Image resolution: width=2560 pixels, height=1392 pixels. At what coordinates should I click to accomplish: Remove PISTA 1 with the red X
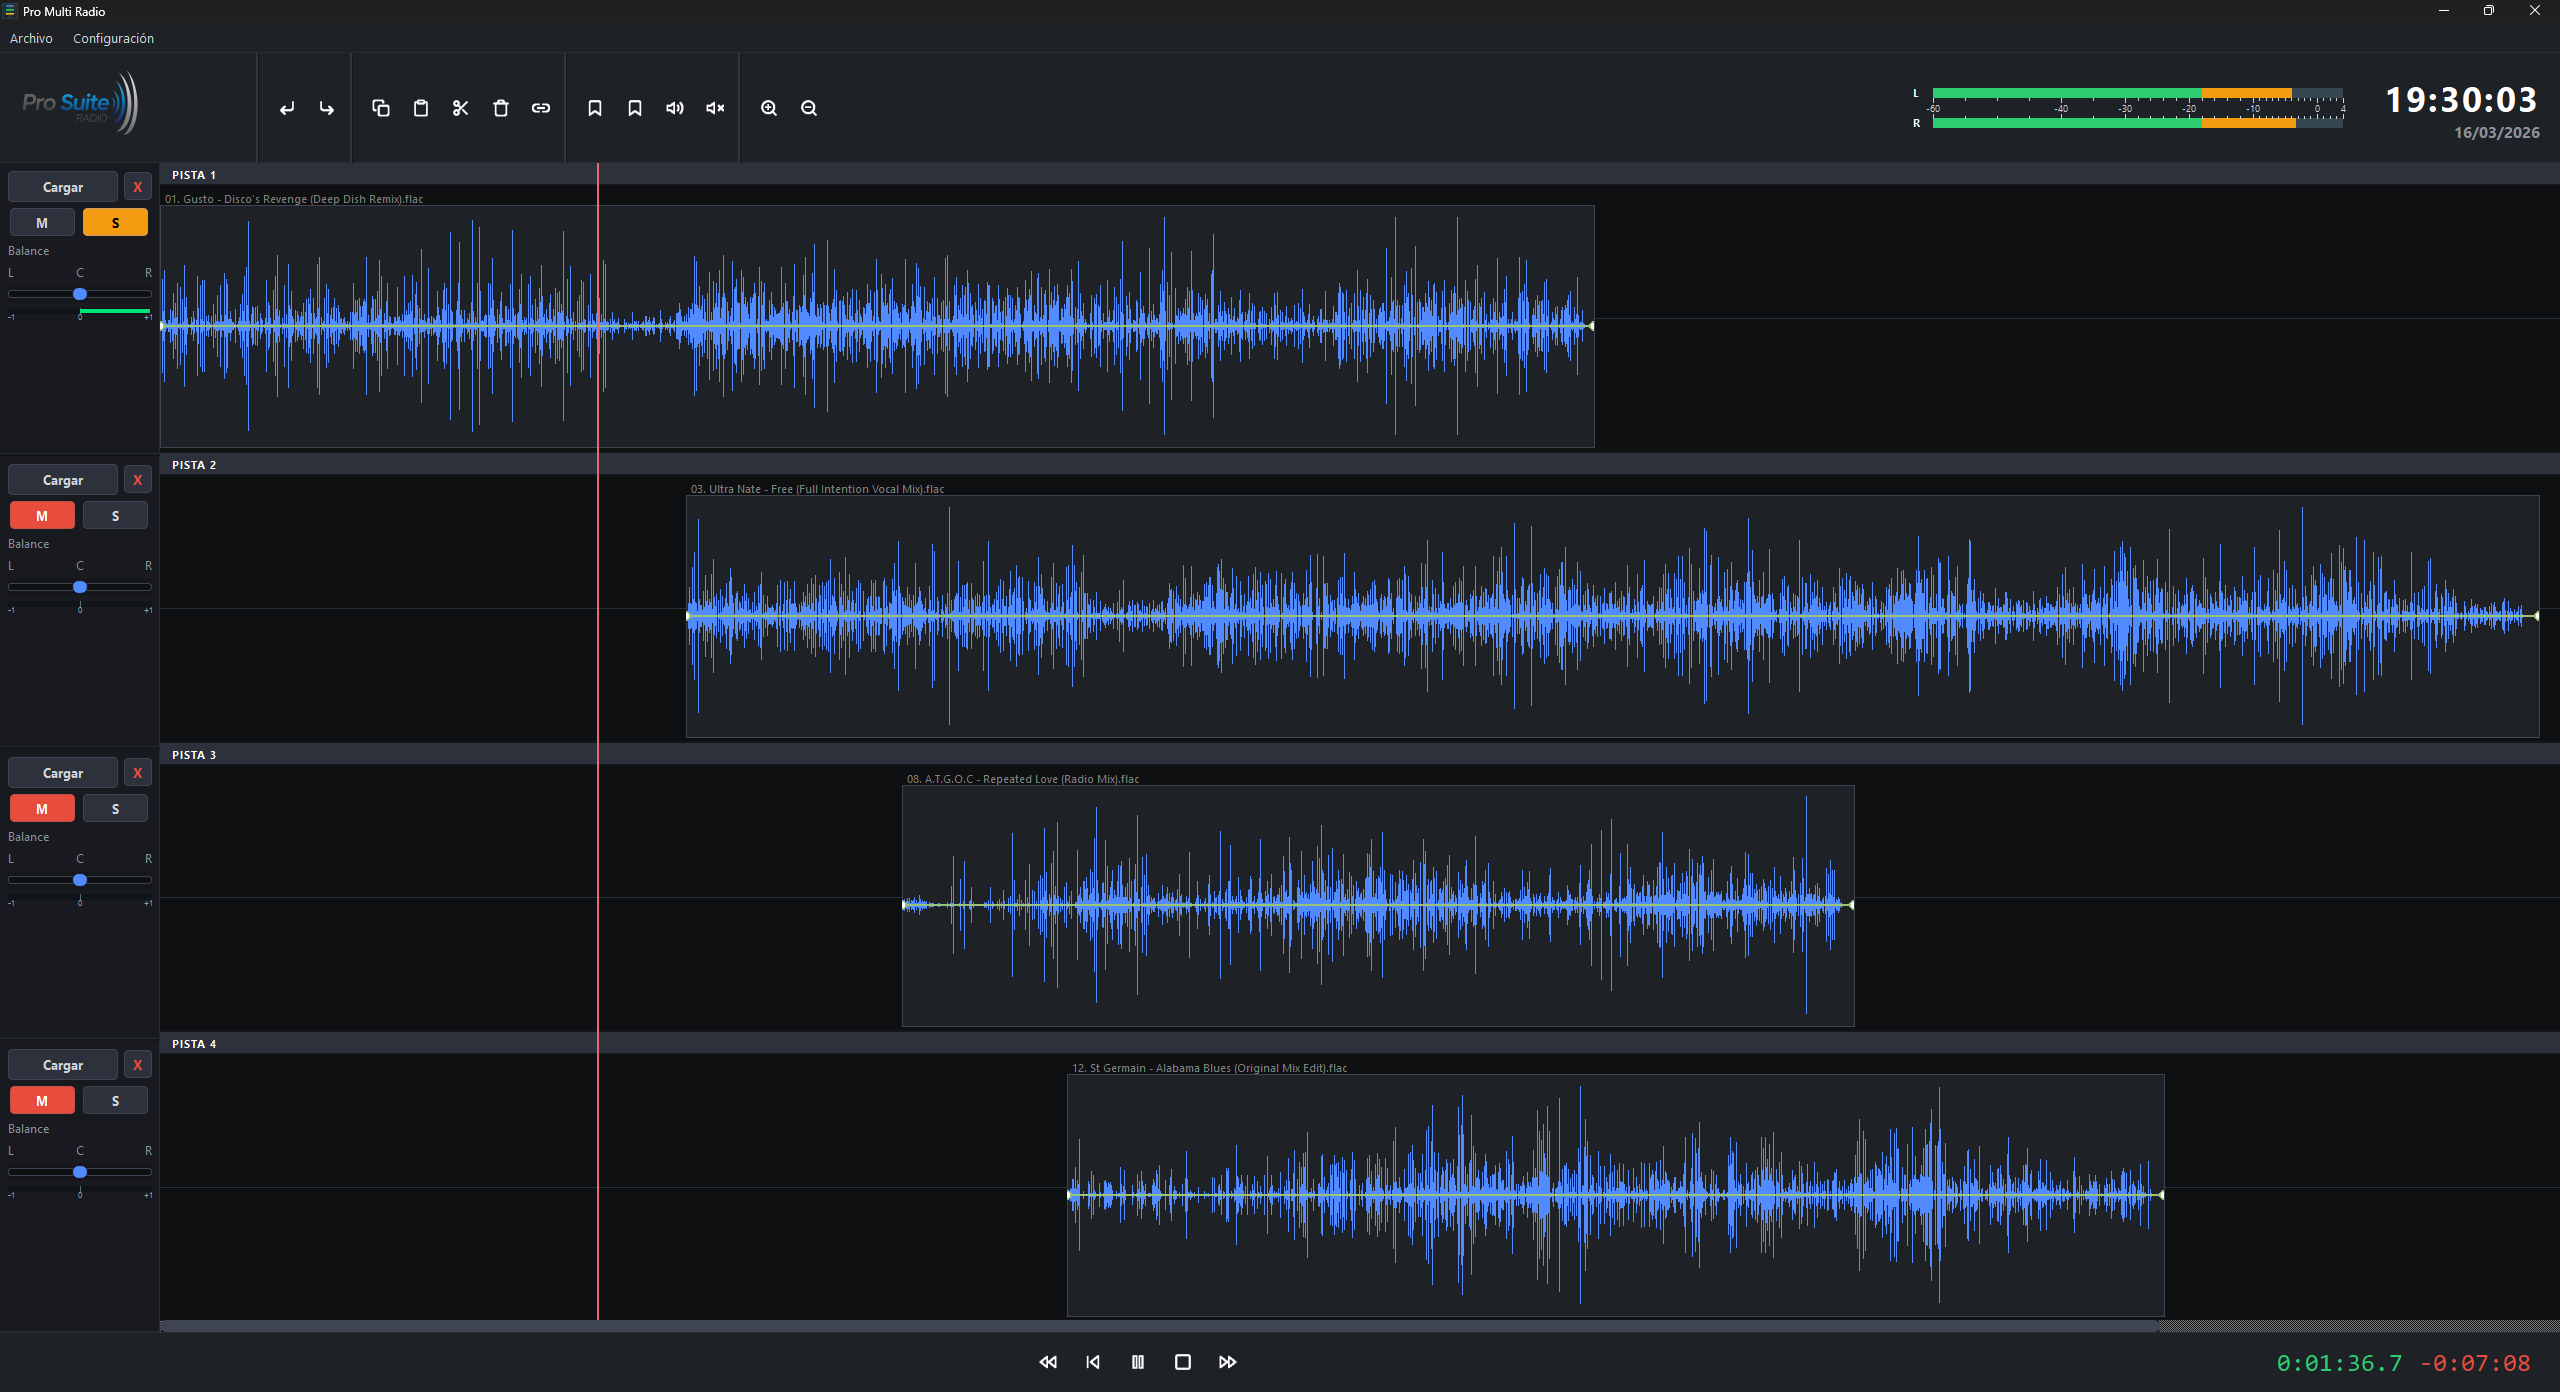137,186
